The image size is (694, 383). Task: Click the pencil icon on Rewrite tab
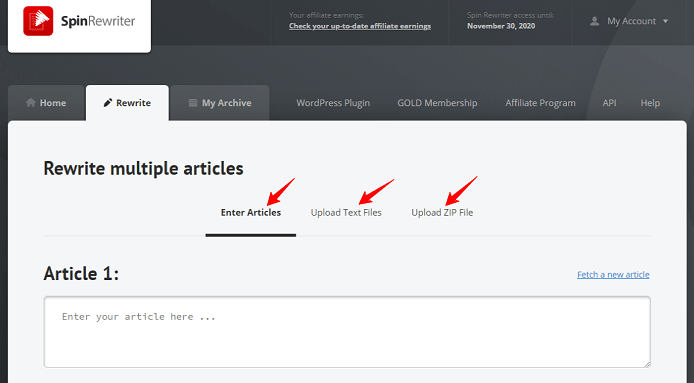(108, 103)
